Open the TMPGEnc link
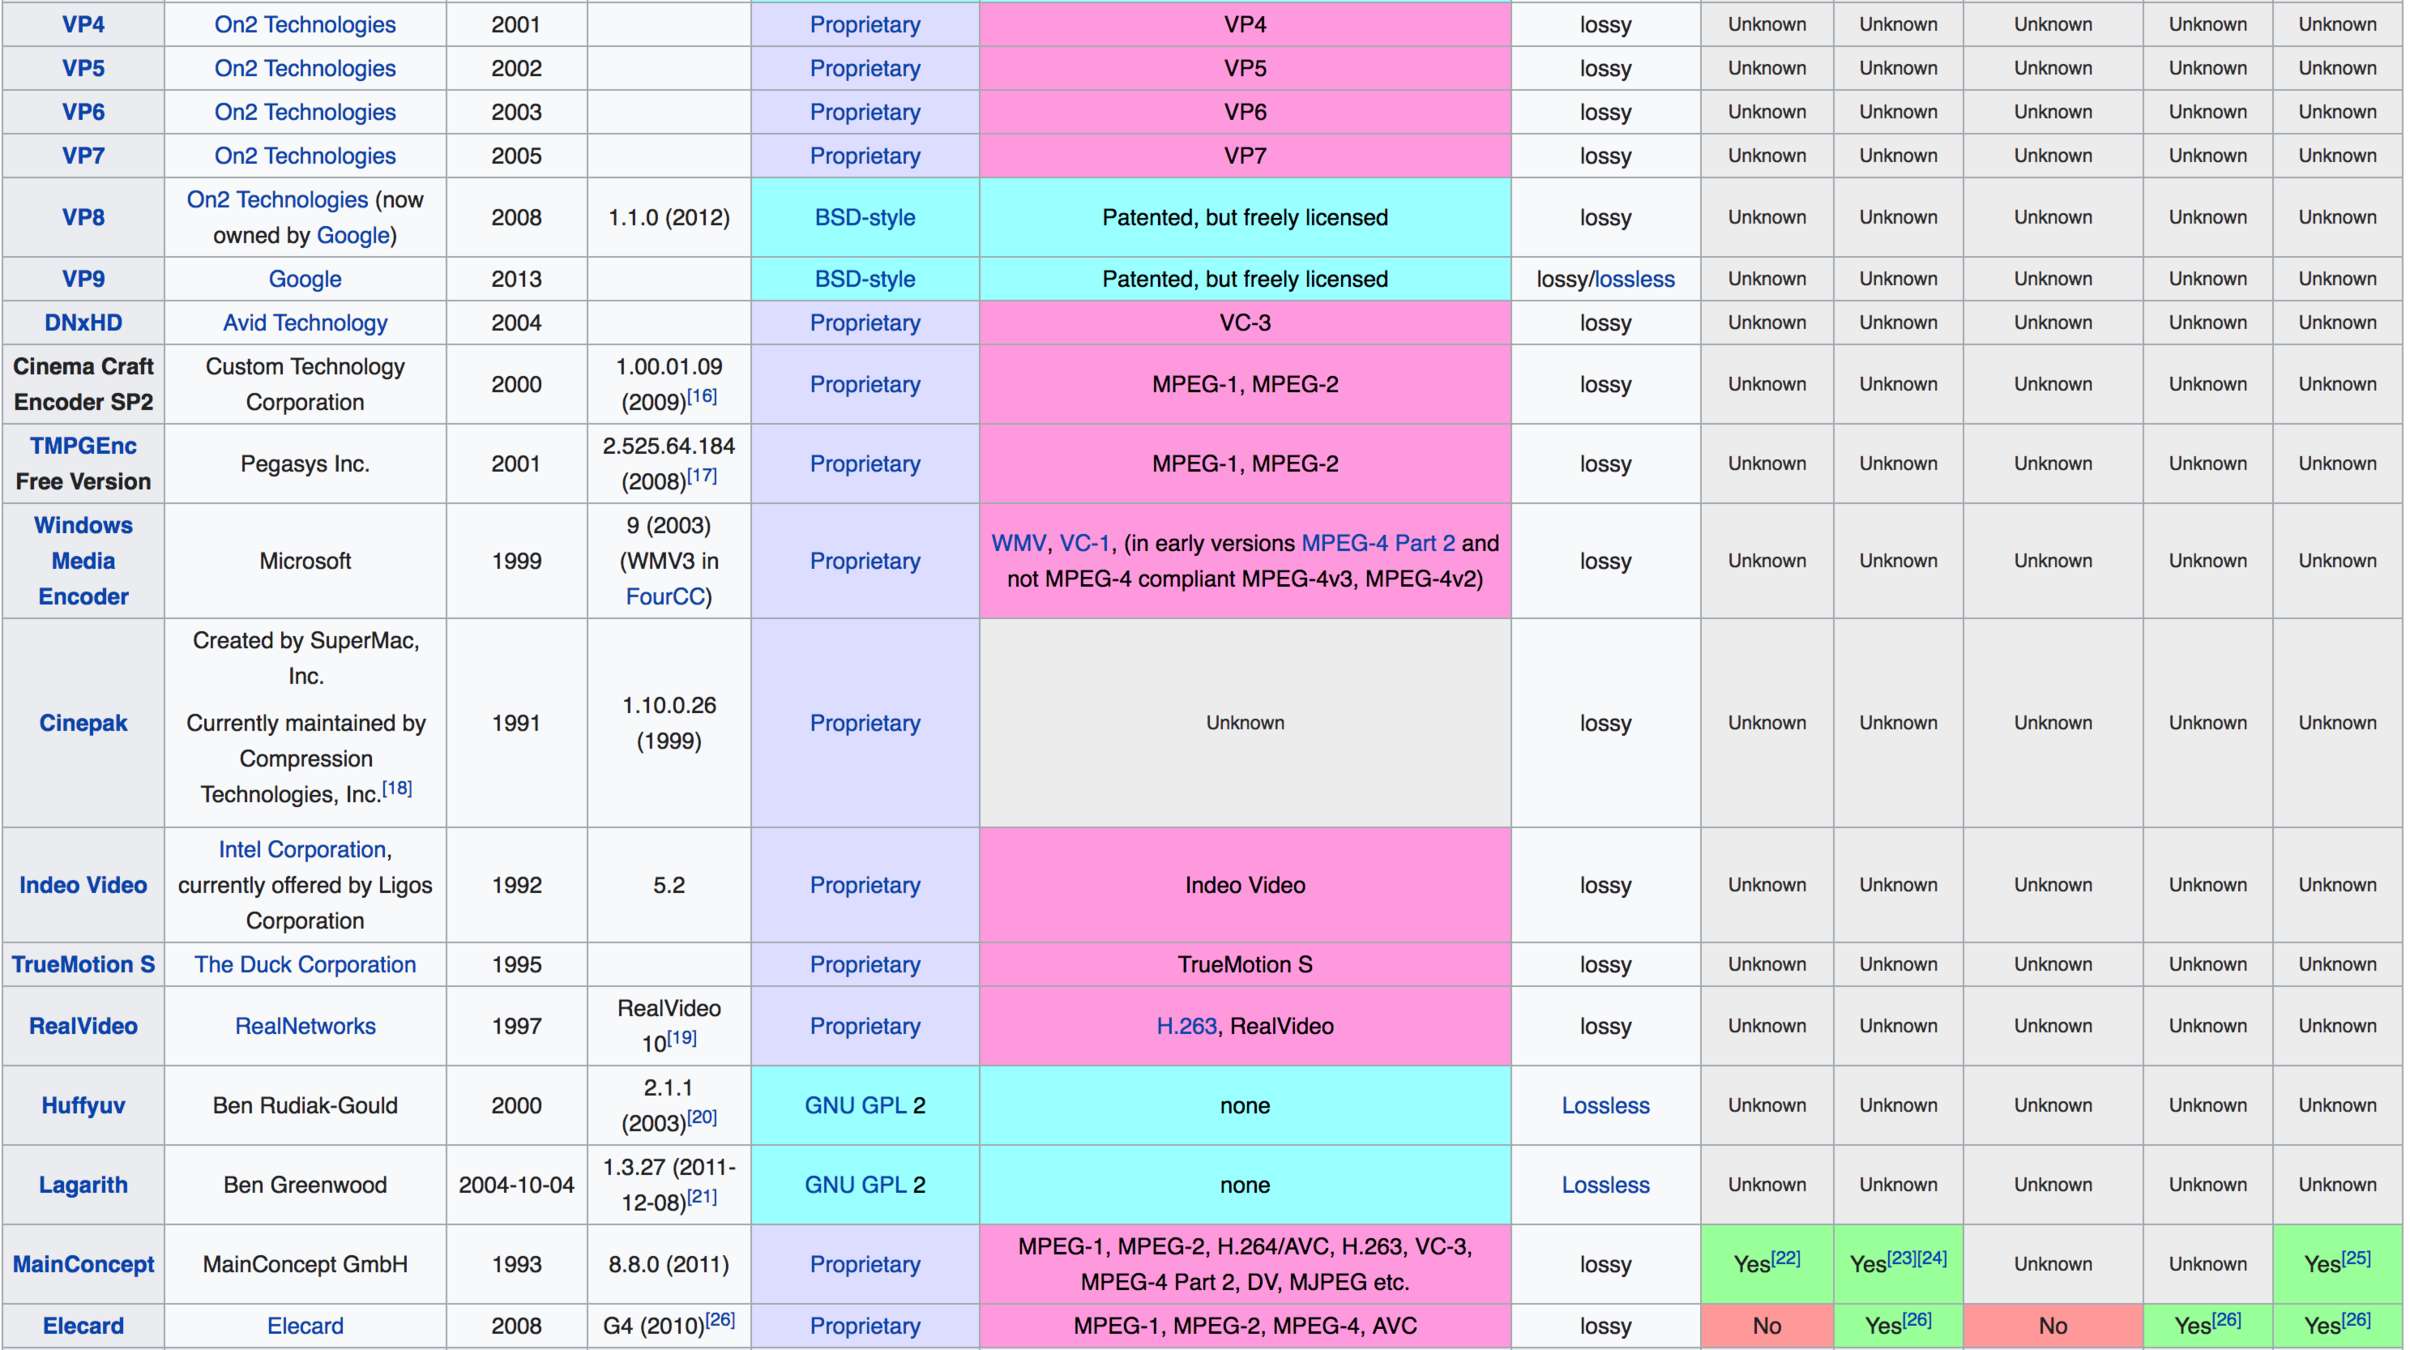The height and width of the screenshot is (1350, 2410). click(83, 446)
